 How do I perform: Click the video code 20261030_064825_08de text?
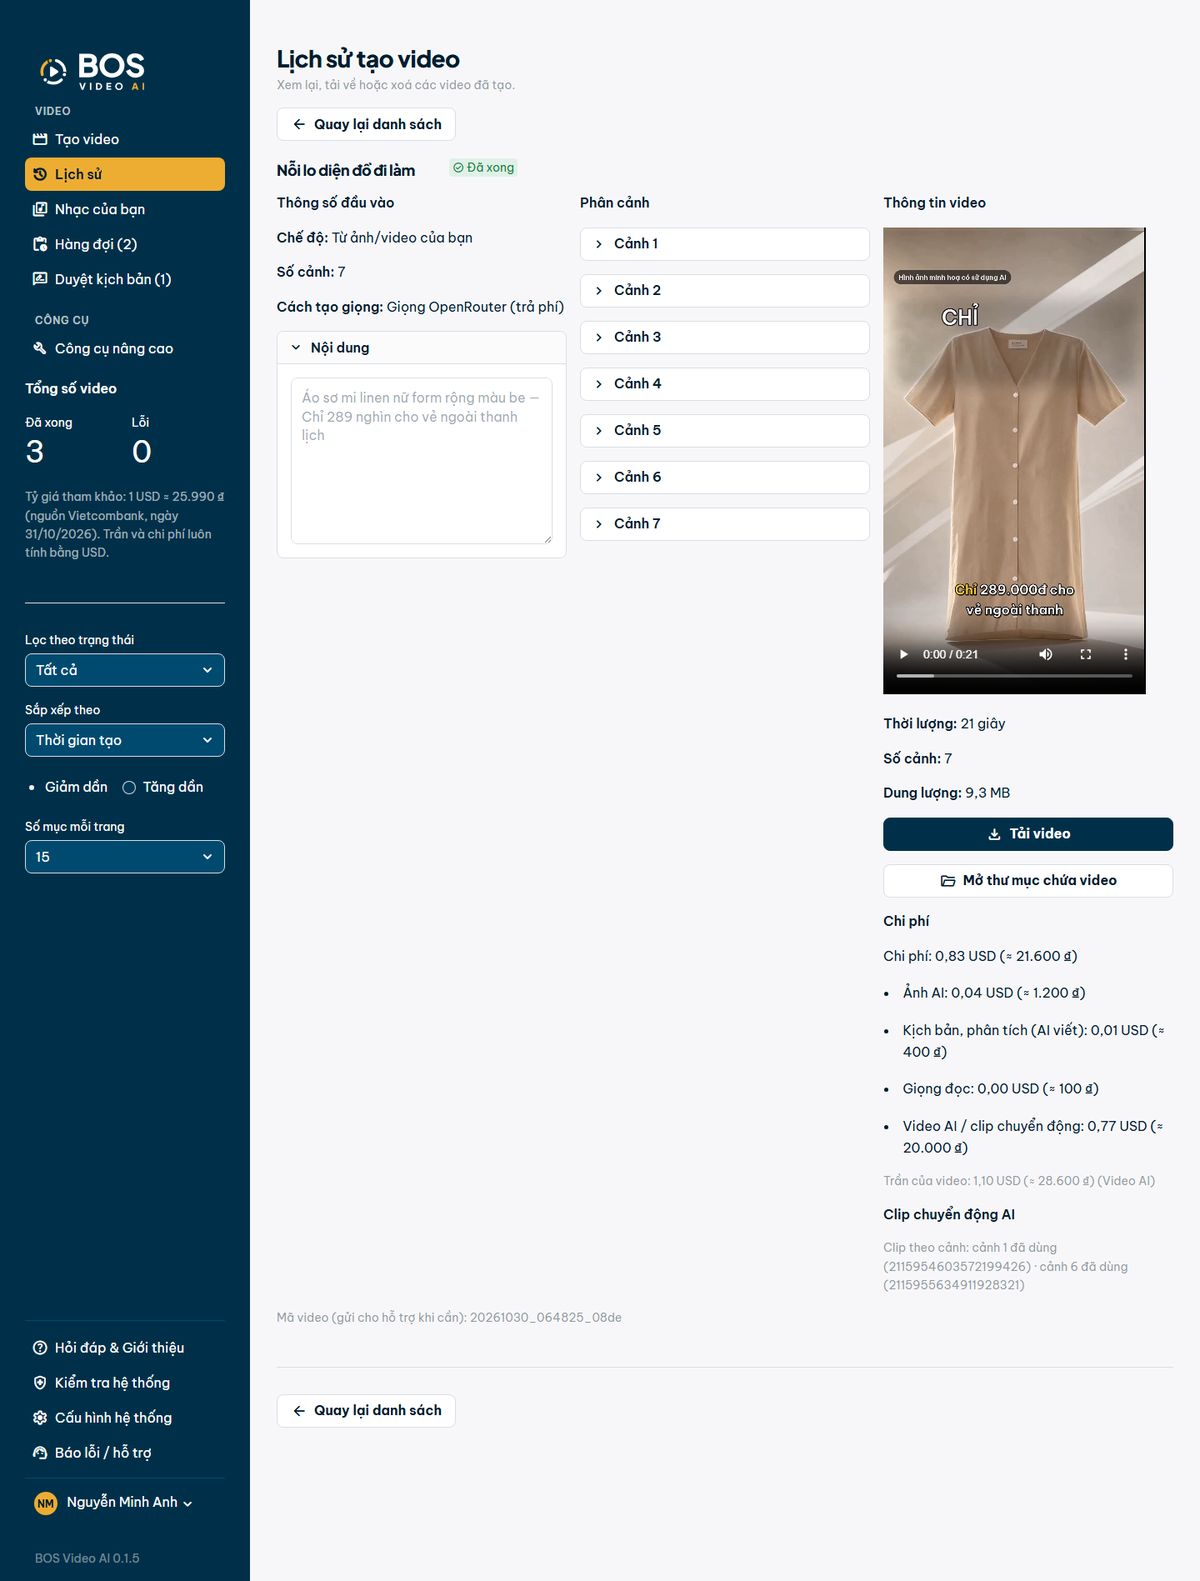pos(546,1318)
